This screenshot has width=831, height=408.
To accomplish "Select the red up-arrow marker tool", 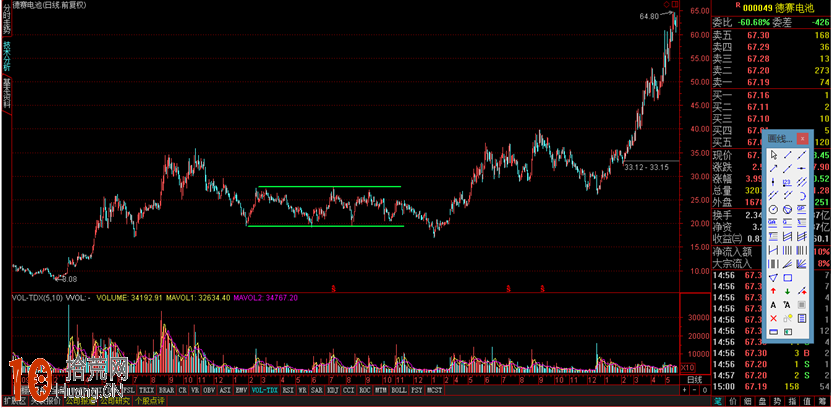I will [x=773, y=291].
